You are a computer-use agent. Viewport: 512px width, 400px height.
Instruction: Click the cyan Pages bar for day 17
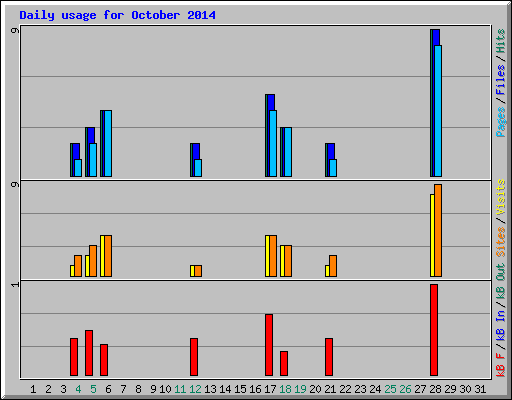[x=273, y=143]
